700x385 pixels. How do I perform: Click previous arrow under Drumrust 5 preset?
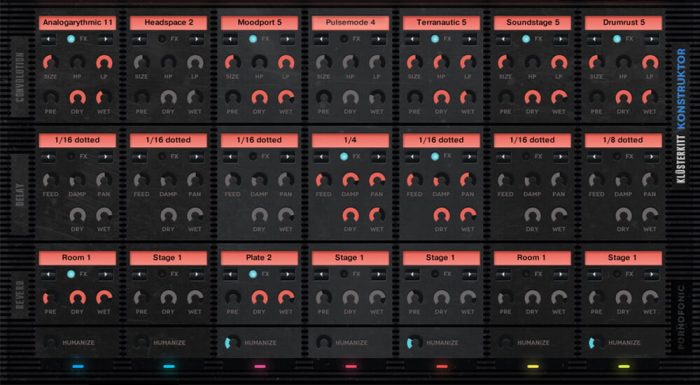594,39
